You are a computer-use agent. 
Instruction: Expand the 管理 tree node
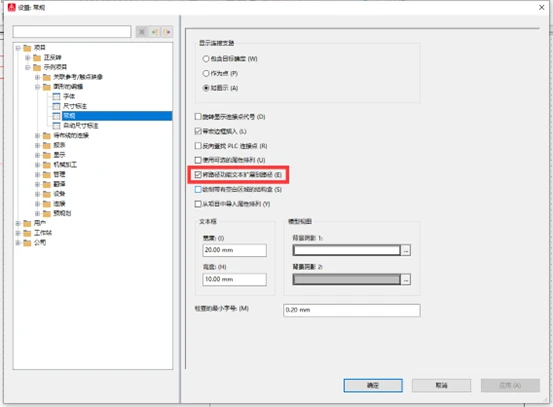point(37,175)
